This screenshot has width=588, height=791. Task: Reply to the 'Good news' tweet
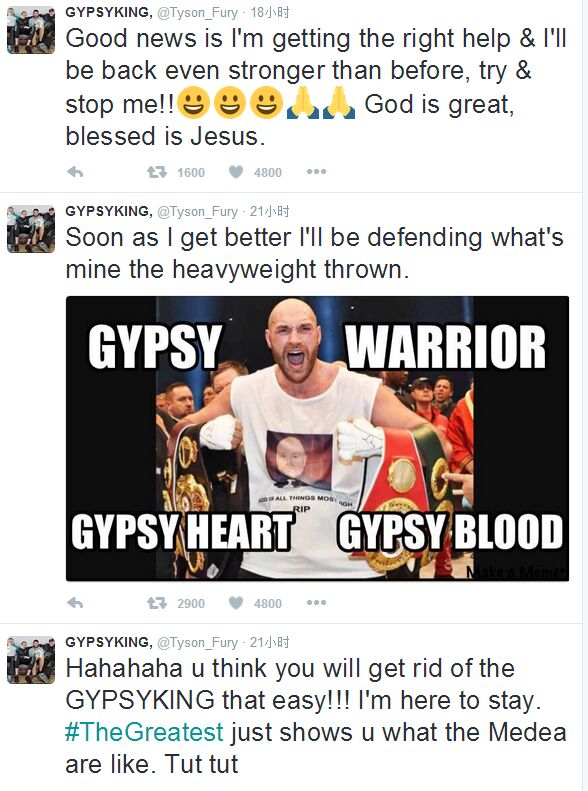tap(75, 173)
